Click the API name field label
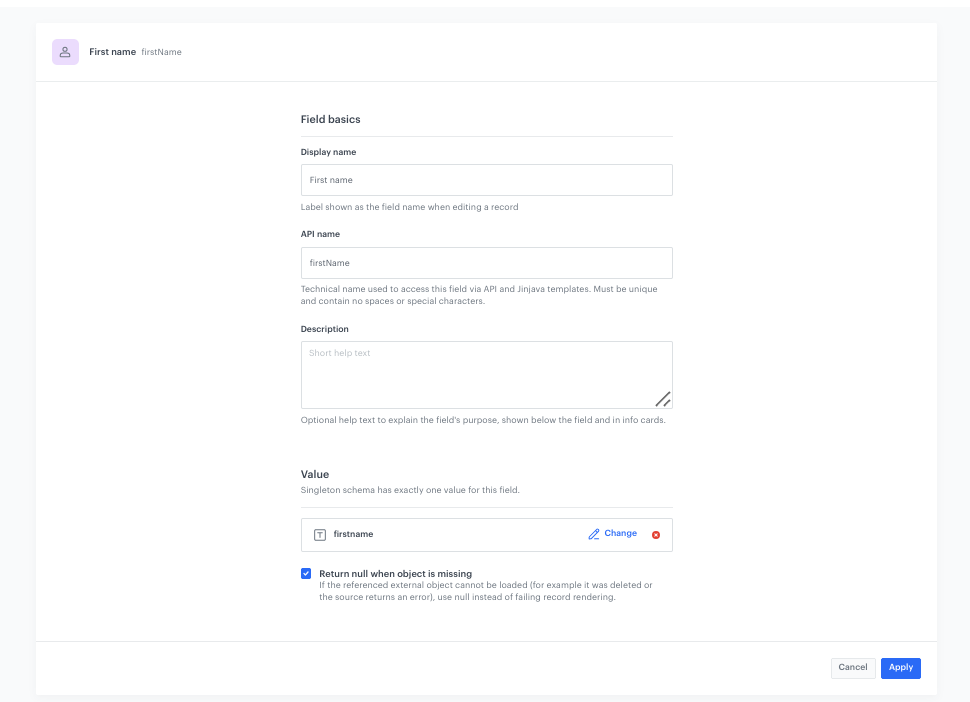 click(x=320, y=234)
